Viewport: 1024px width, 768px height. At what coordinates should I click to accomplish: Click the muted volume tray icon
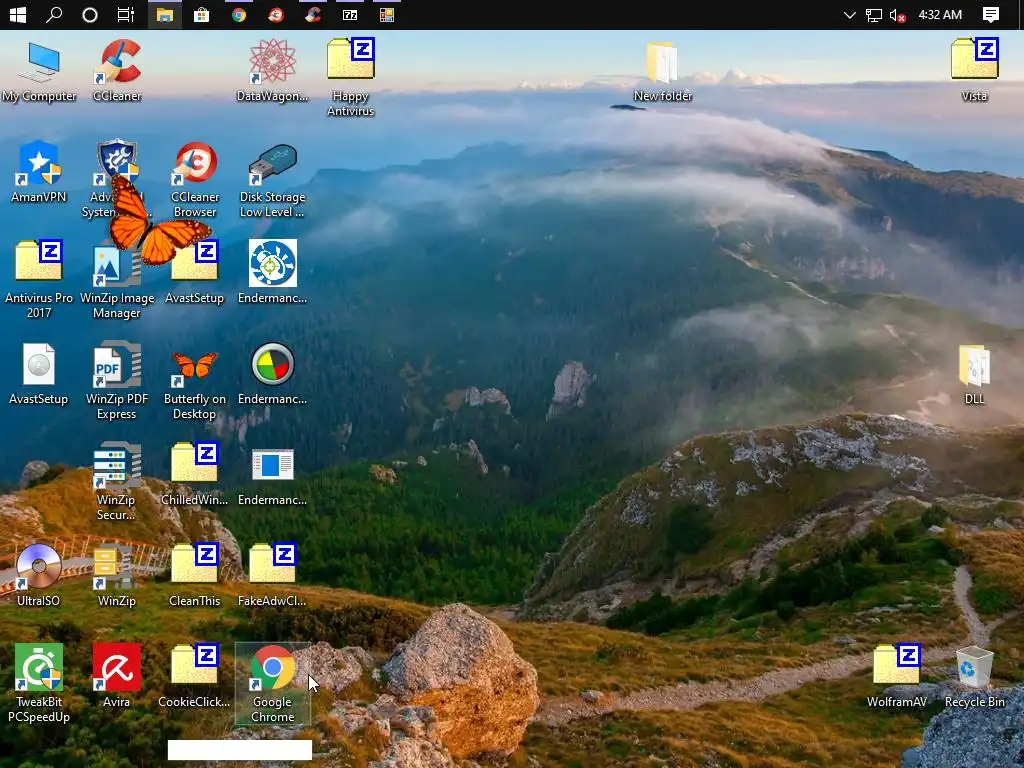pos(897,14)
